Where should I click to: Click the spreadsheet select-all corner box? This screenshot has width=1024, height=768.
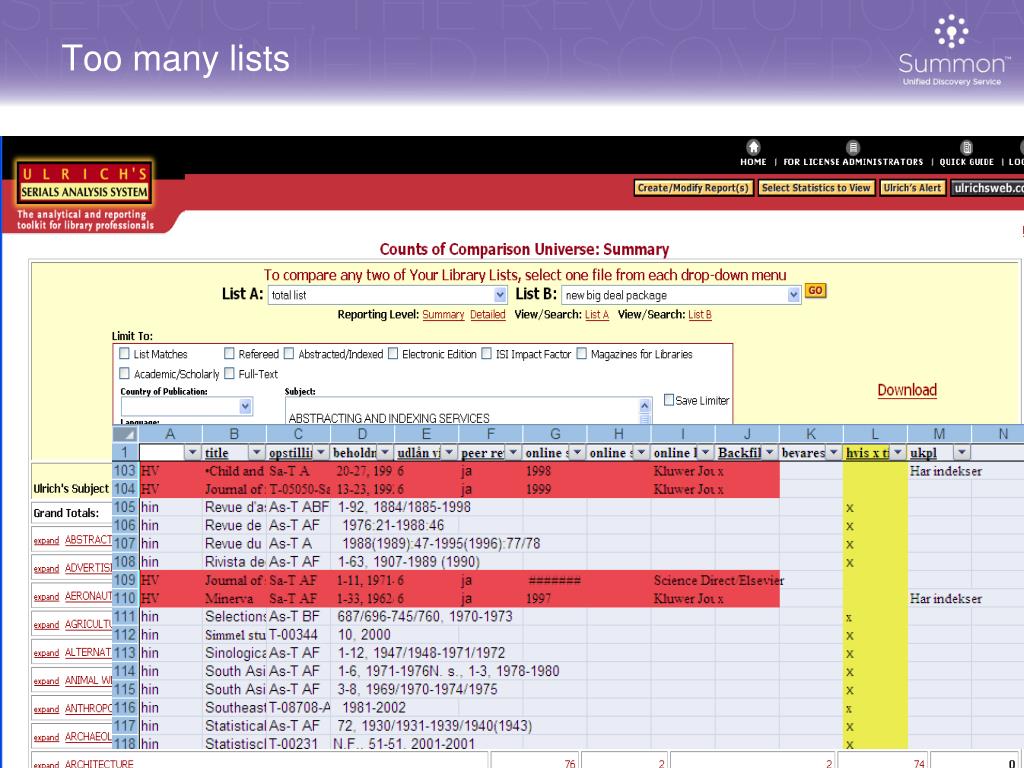[x=125, y=434]
